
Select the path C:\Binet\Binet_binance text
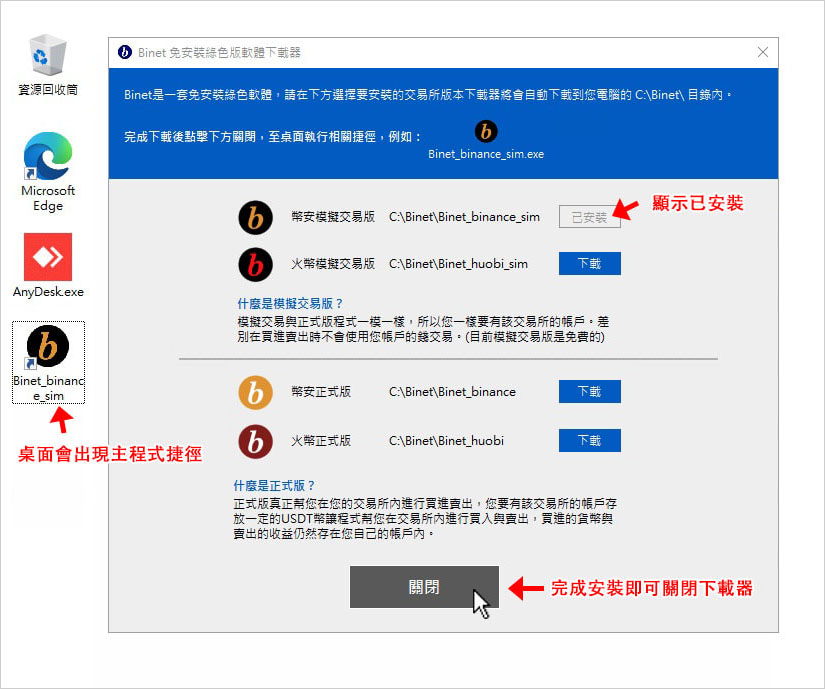(x=452, y=392)
